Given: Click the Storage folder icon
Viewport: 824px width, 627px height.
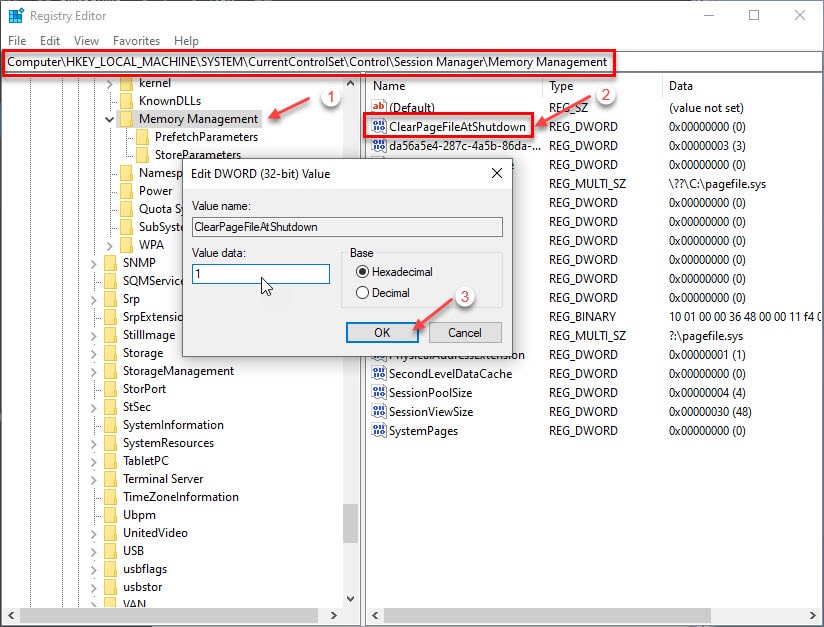Looking at the screenshot, I should pyautogui.click(x=110, y=353).
